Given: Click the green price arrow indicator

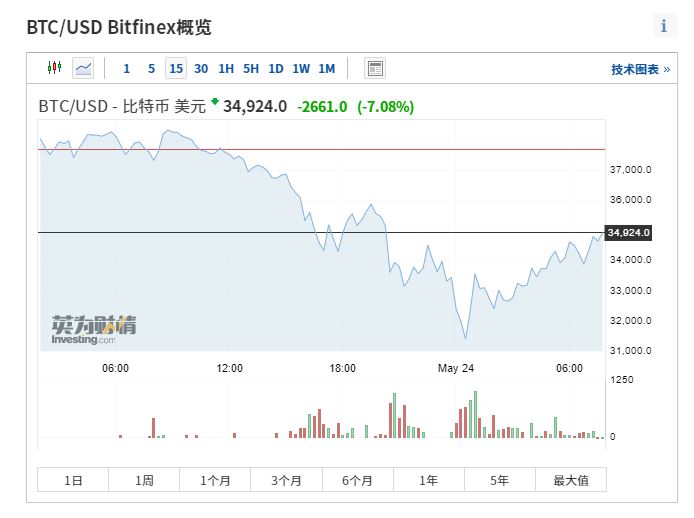Looking at the screenshot, I should click(214, 102).
